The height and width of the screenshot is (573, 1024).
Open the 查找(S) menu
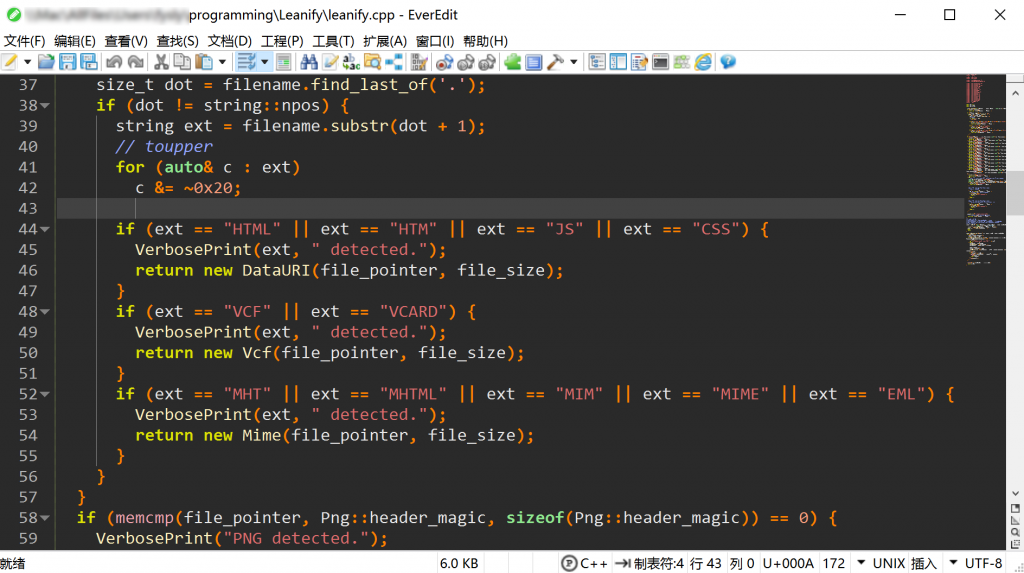click(178, 41)
